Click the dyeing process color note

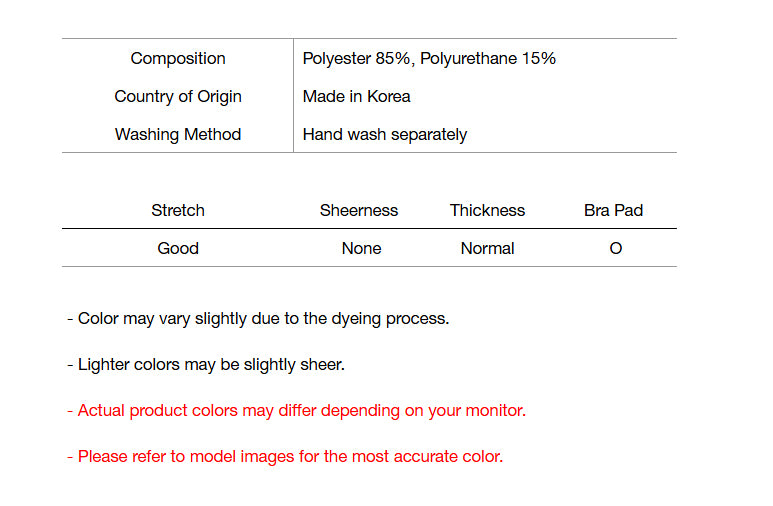pos(258,318)
